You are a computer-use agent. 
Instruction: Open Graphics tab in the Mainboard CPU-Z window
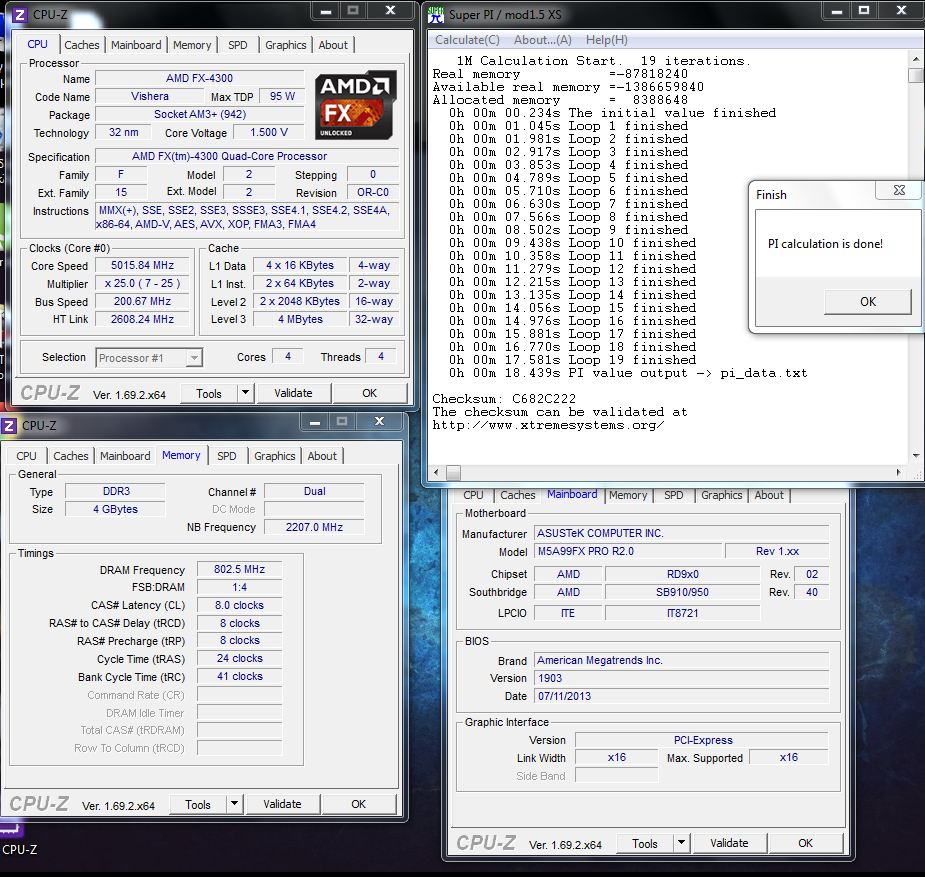(721, 495)
